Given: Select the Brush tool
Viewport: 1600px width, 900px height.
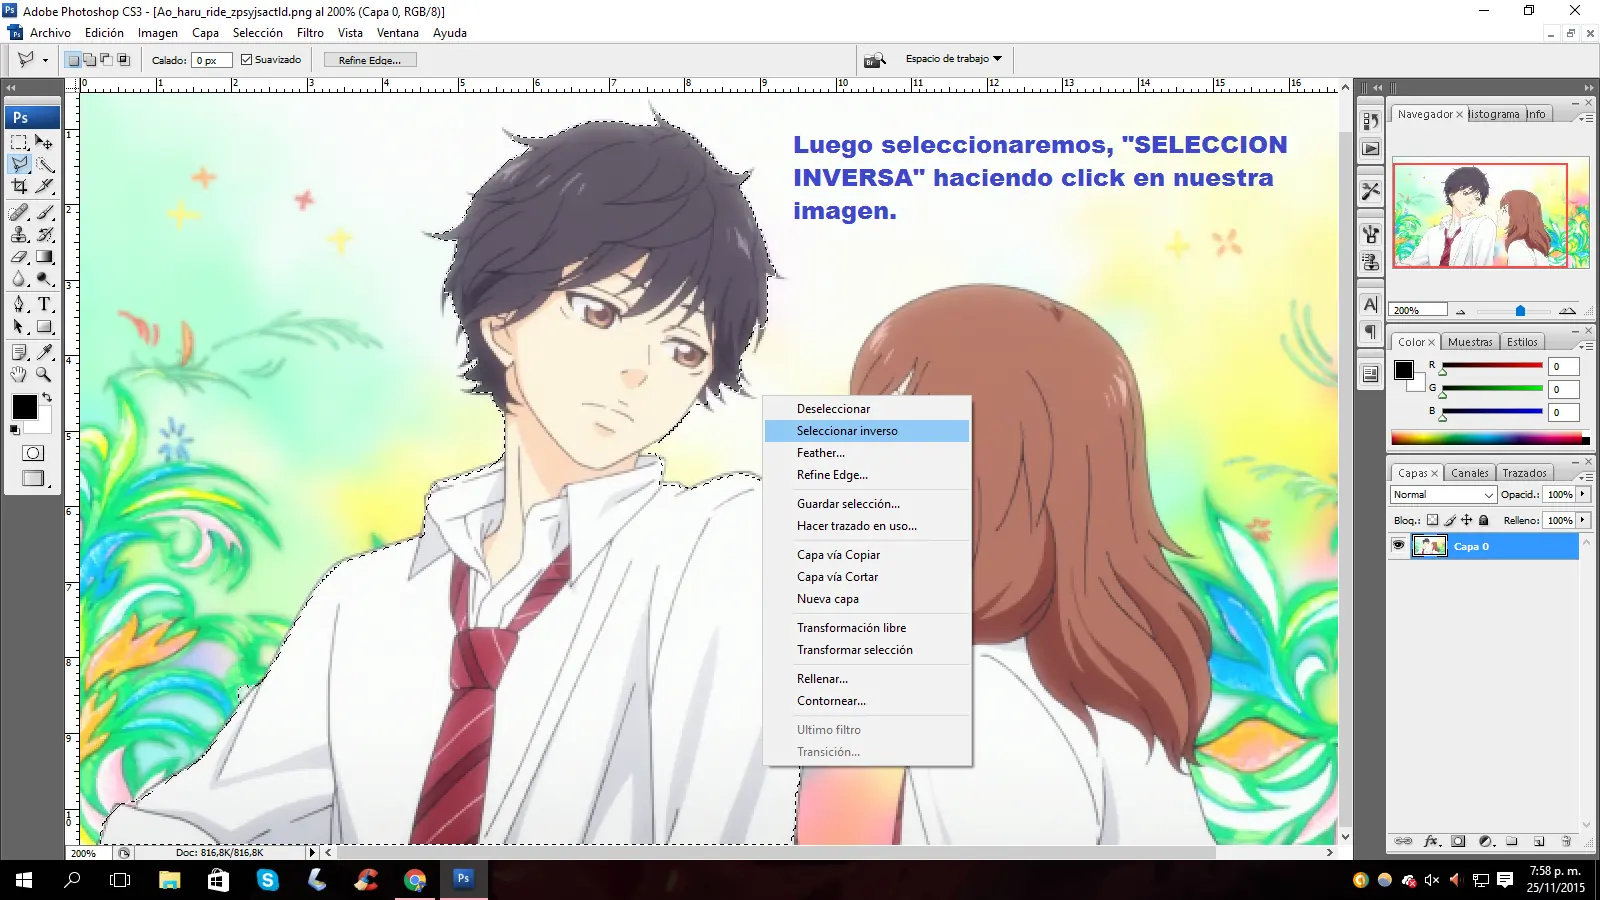Looking at the screenshot, I should tap(44, 212).
